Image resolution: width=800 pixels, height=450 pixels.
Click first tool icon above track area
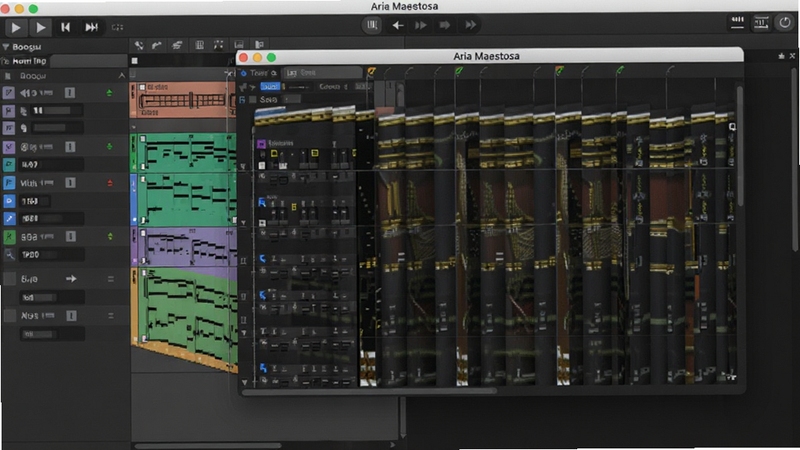tap(139, 45)
